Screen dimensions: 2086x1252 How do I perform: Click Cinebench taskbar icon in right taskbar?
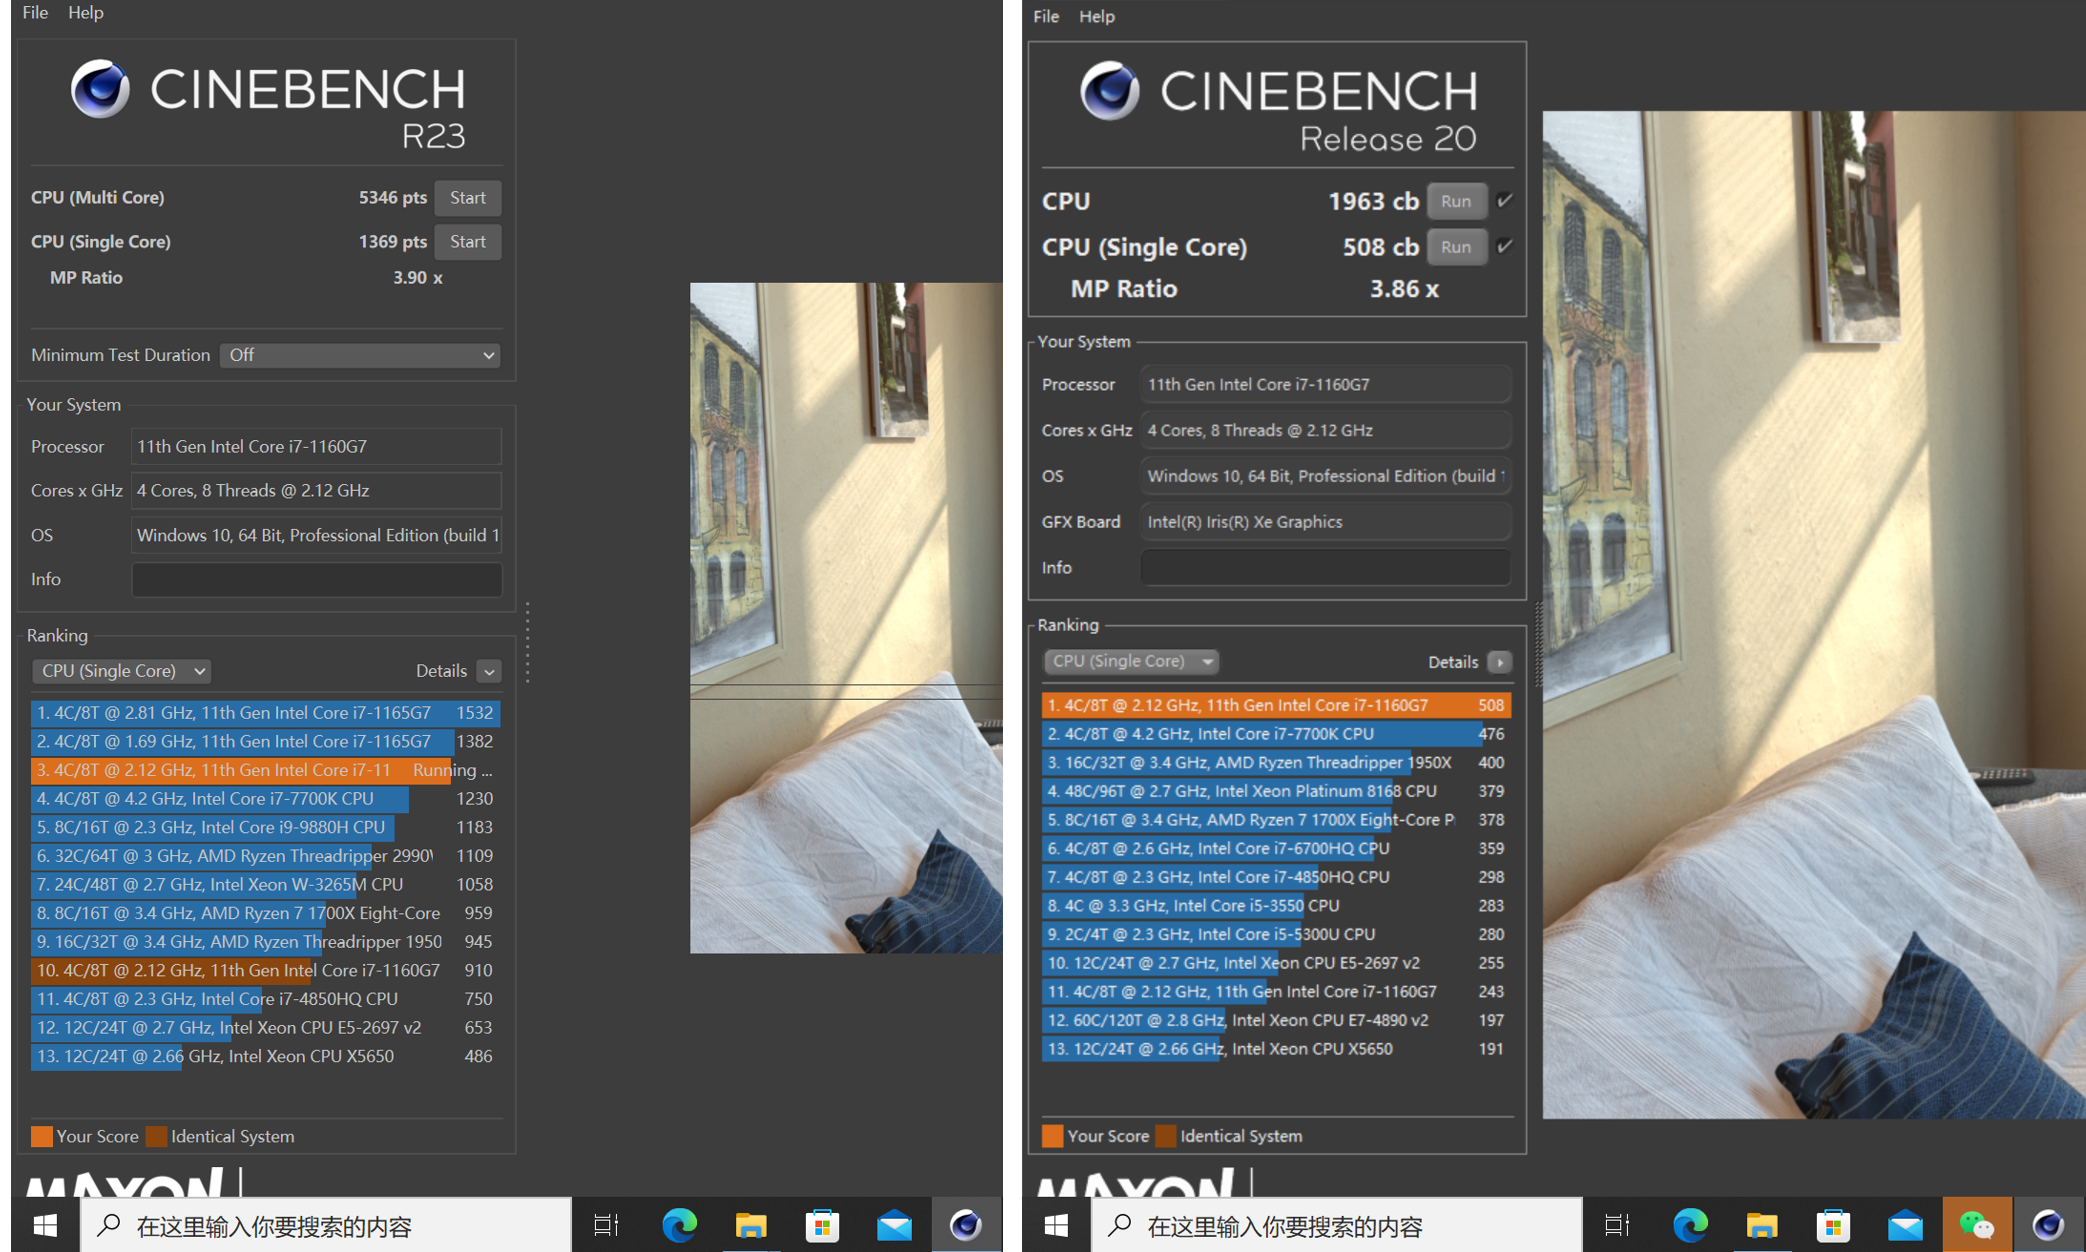(x=2048, y=1225)
